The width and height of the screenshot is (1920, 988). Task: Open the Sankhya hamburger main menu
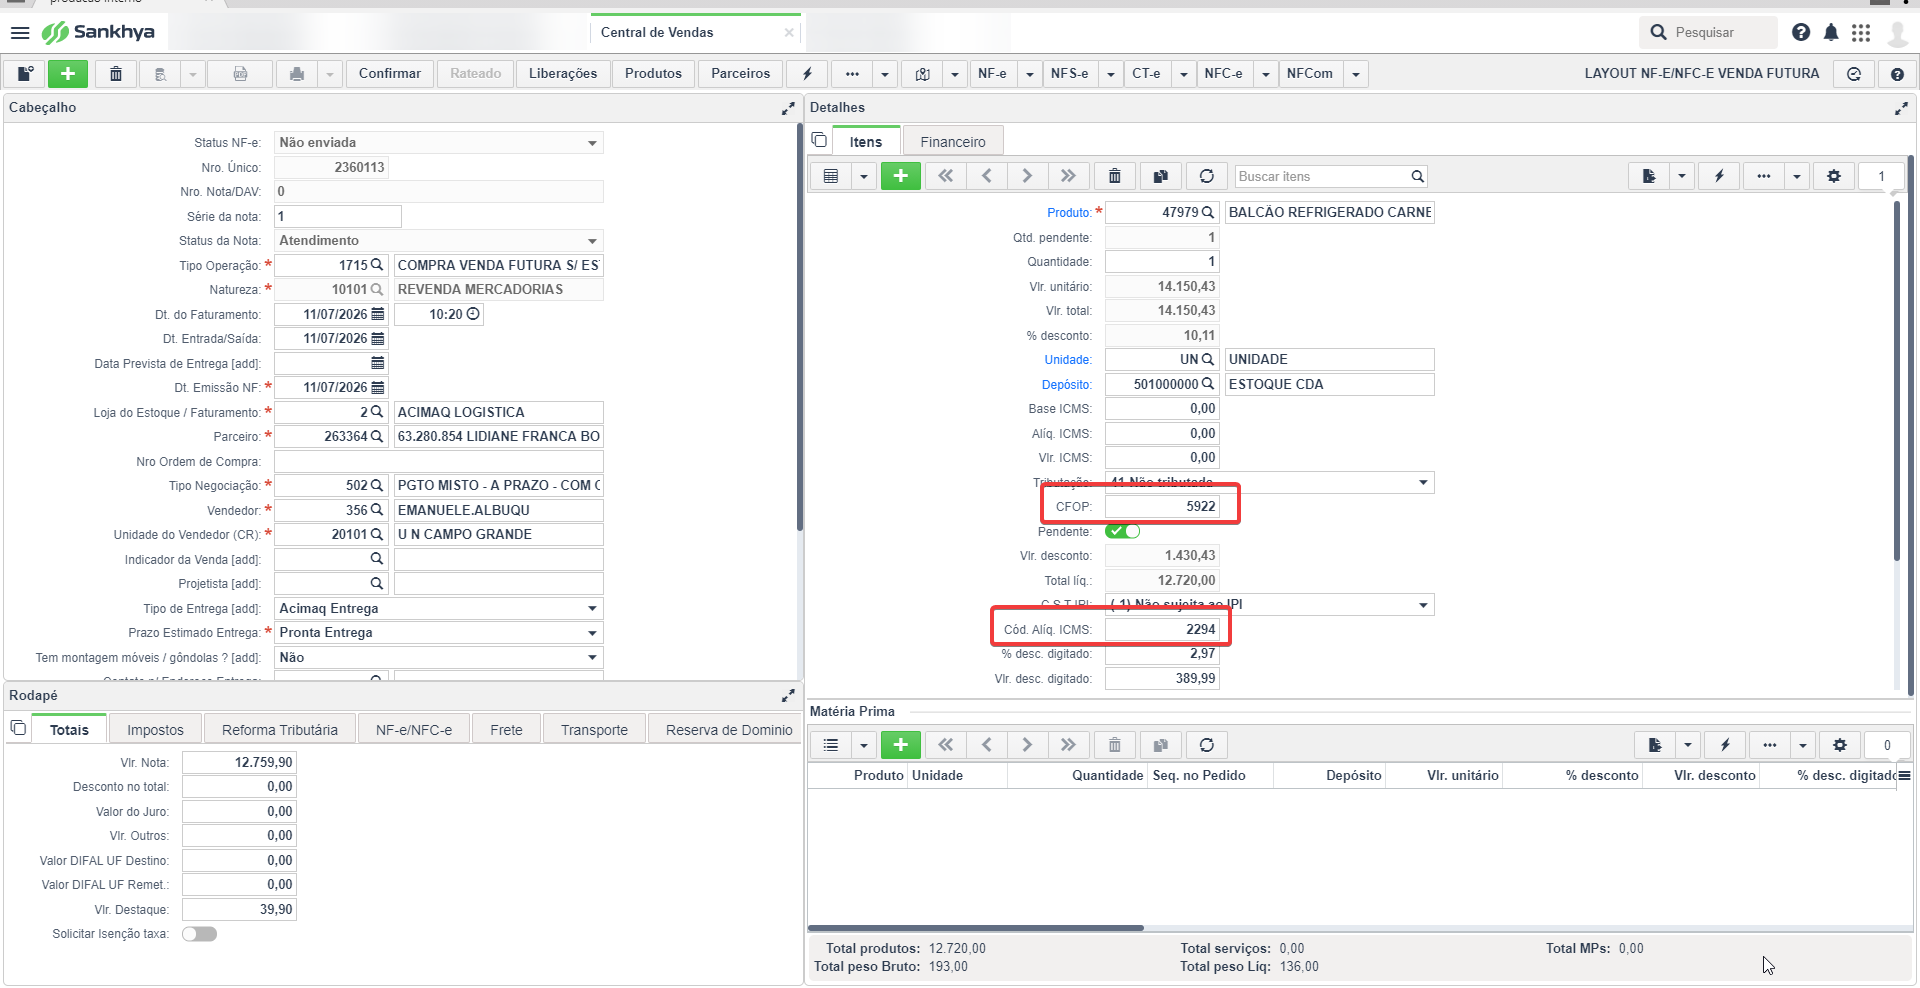pyautogui.click(x=19, y=33)
